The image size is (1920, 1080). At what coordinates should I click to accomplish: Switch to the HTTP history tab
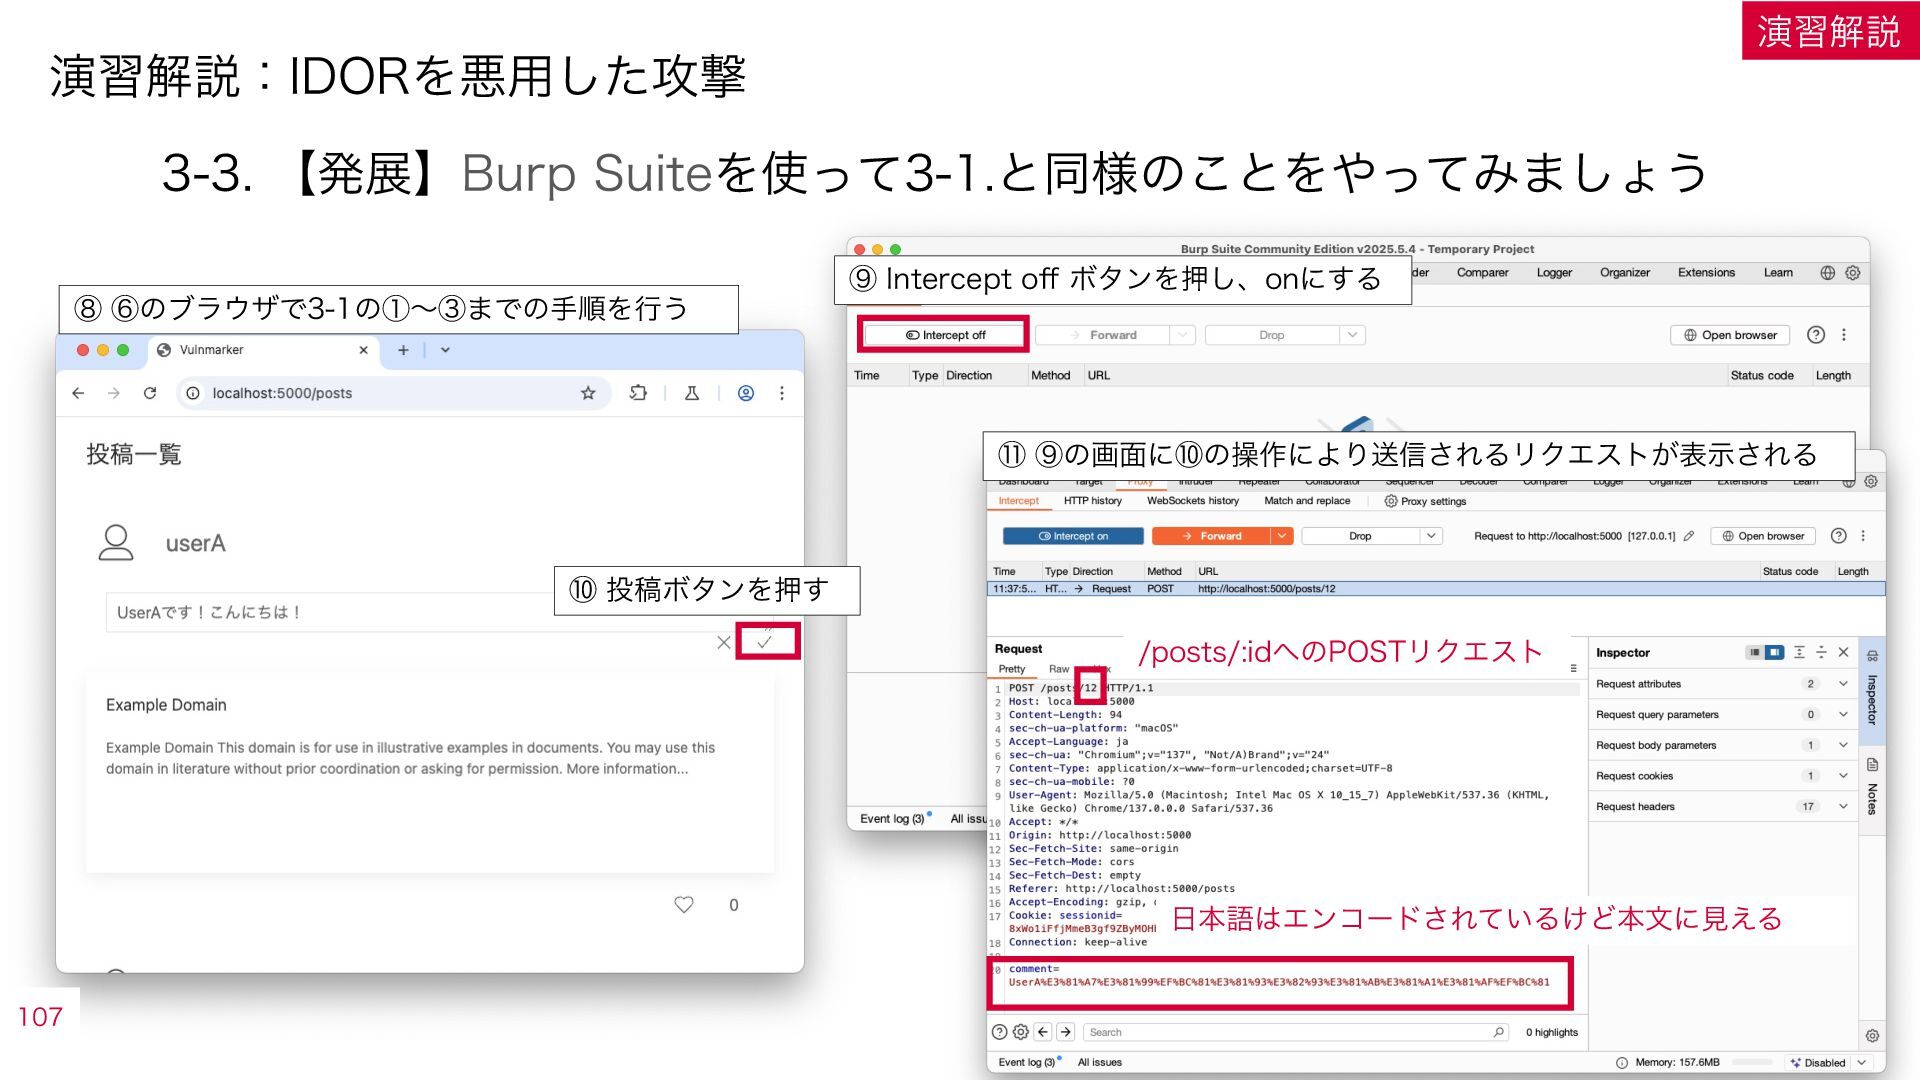pyautogui.click(x=1092, y=501)
